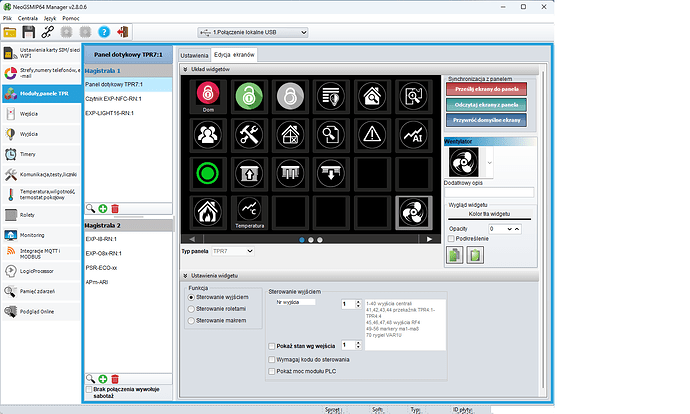Select roller blind up arrow widget
Viewport: 690px width, 414px height.
pyautogui.click(x=249, y=173)
